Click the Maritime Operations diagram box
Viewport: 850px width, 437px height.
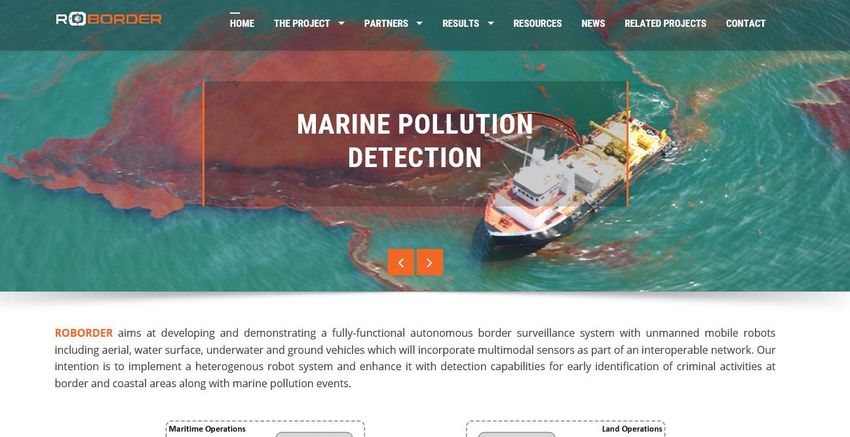265,429
